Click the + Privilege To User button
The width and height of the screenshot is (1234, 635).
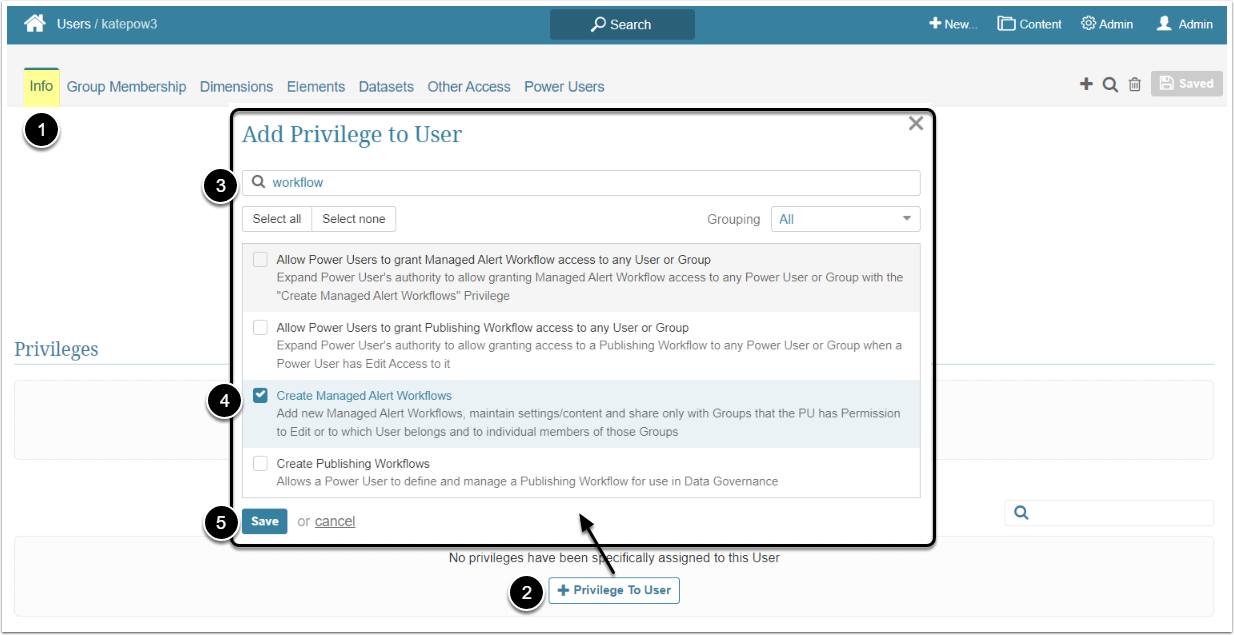coord(614,590)
